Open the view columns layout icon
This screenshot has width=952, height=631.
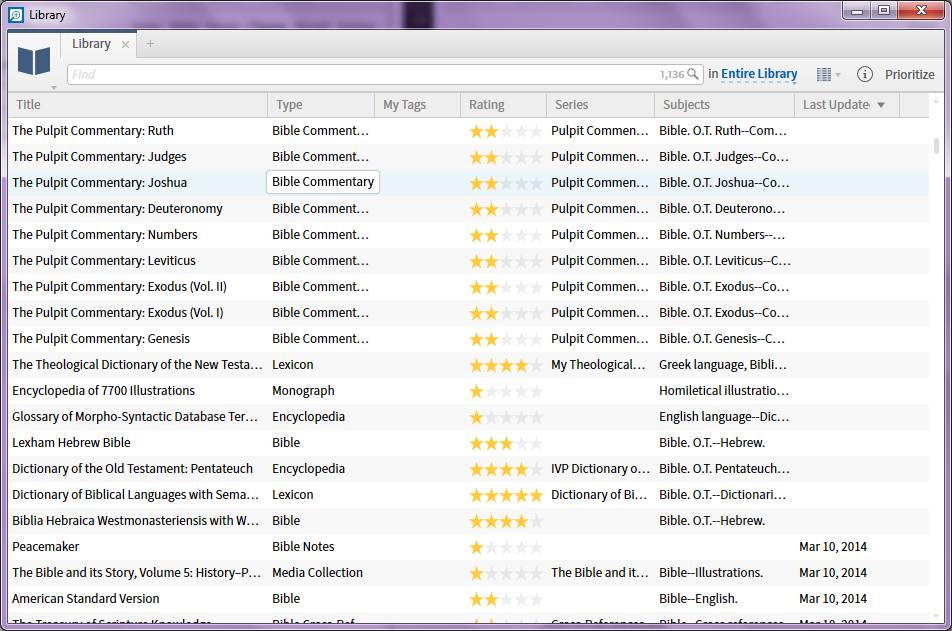[x=823, y=74]
